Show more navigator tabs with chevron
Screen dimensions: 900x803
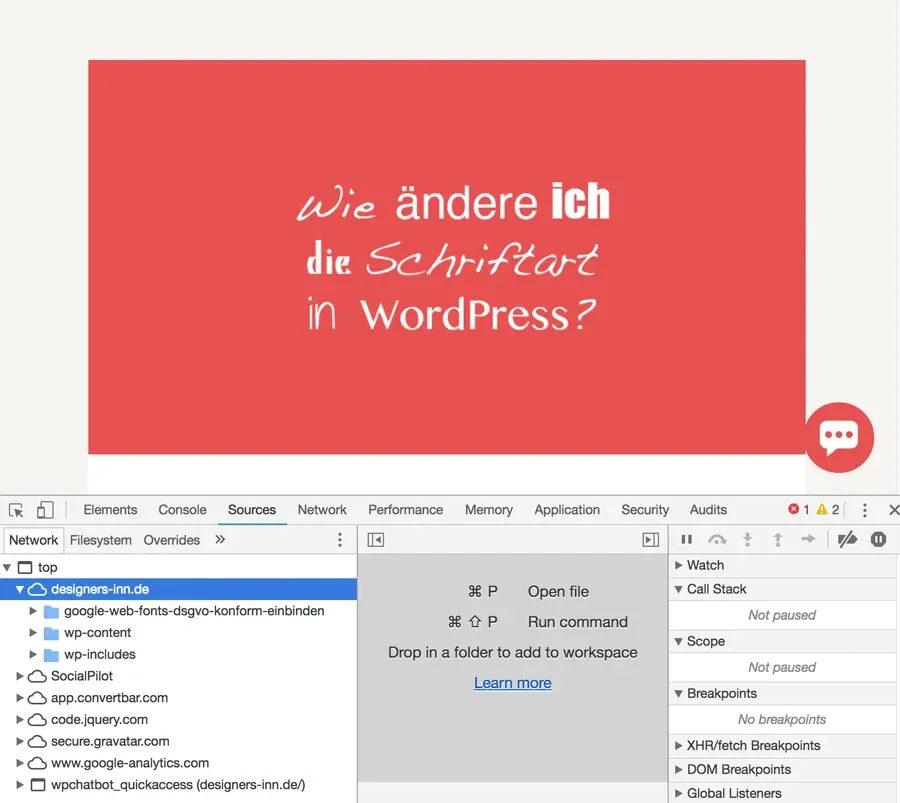pos(220,540)
